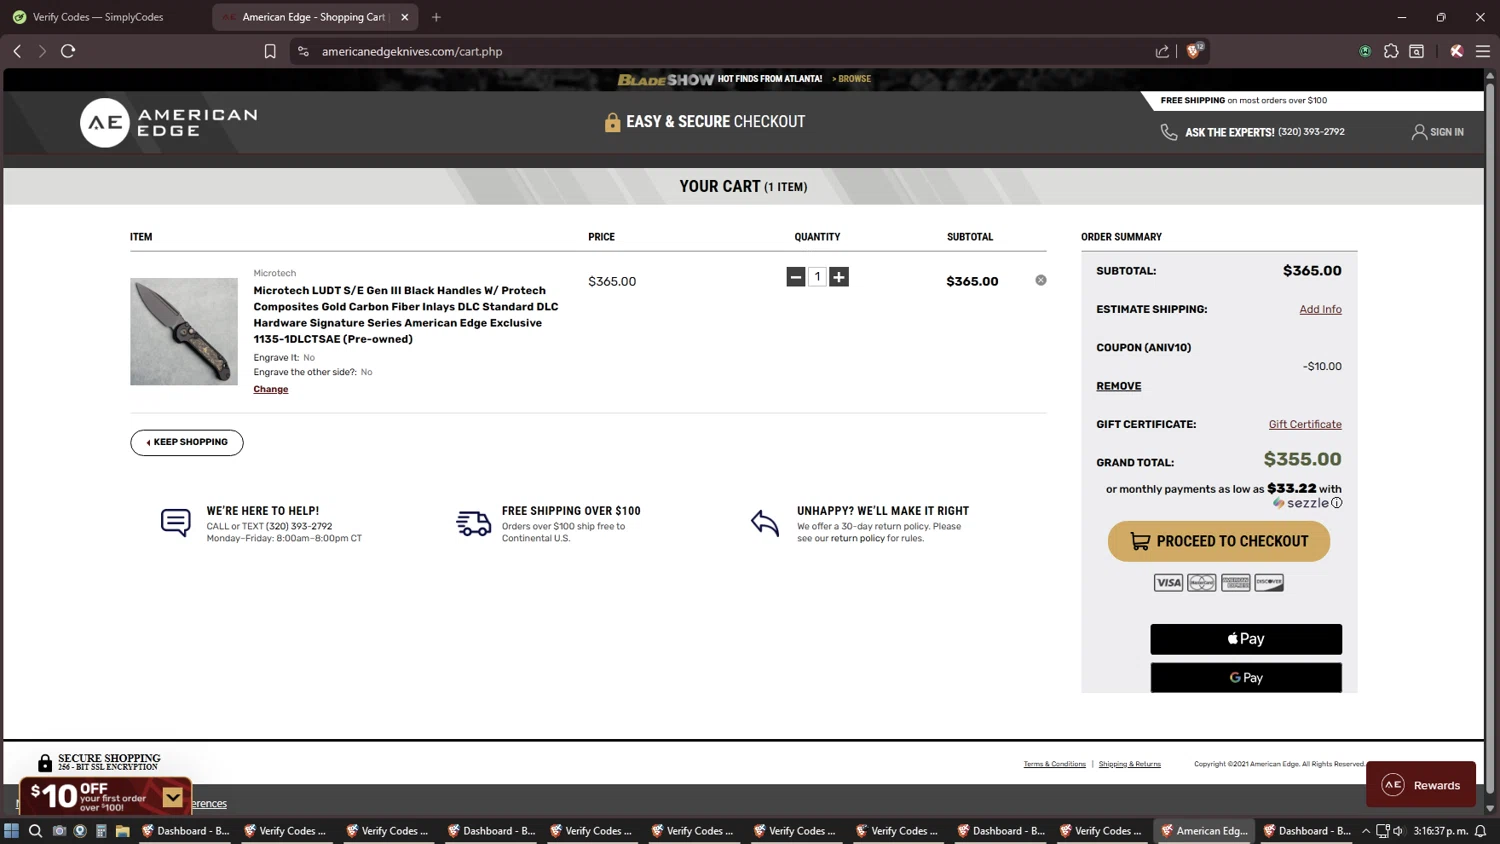Click the browser forward arrow
Image resolution: width=1500 pixels, height=844 pixels.
coord(42,51)
